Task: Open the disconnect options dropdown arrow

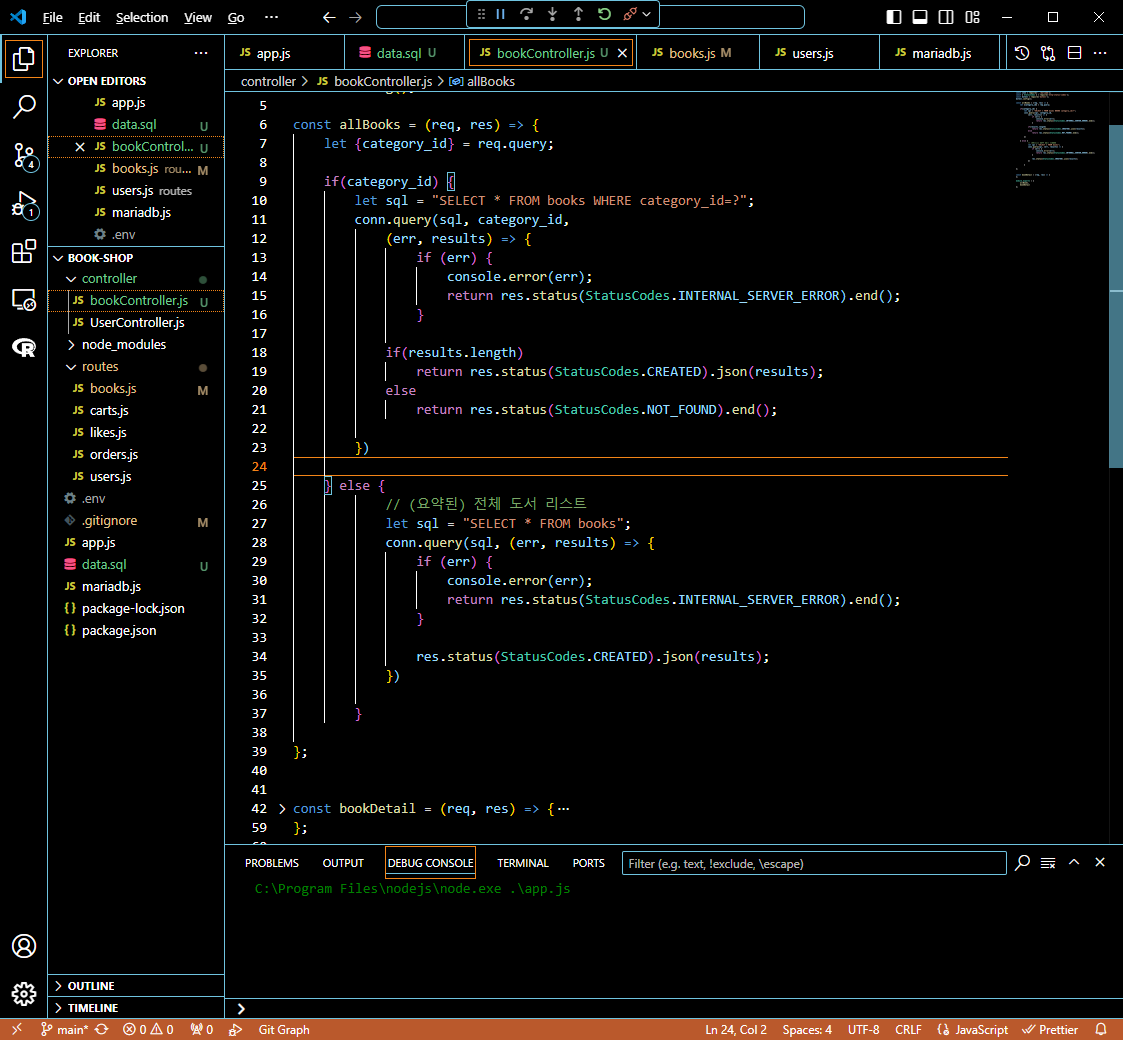Action: click(x=647, y=14)
